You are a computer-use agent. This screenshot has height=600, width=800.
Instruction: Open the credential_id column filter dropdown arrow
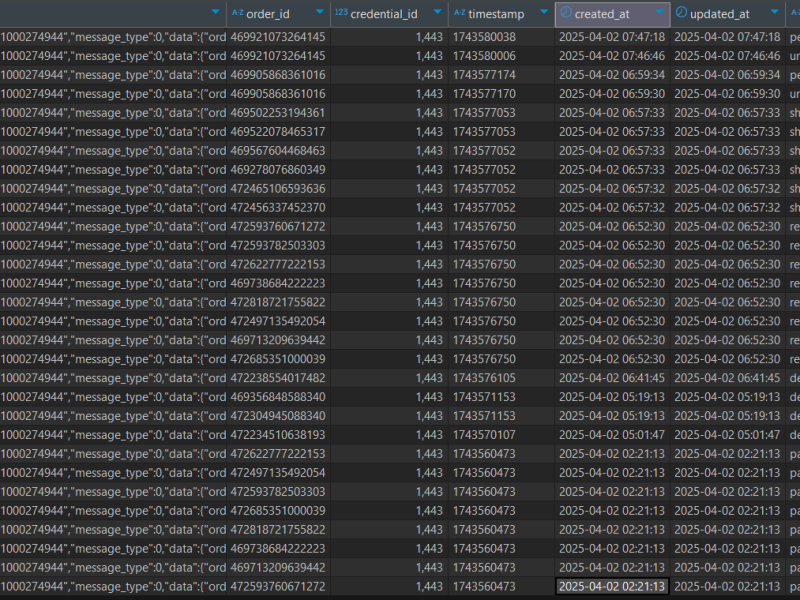(435, 13)
